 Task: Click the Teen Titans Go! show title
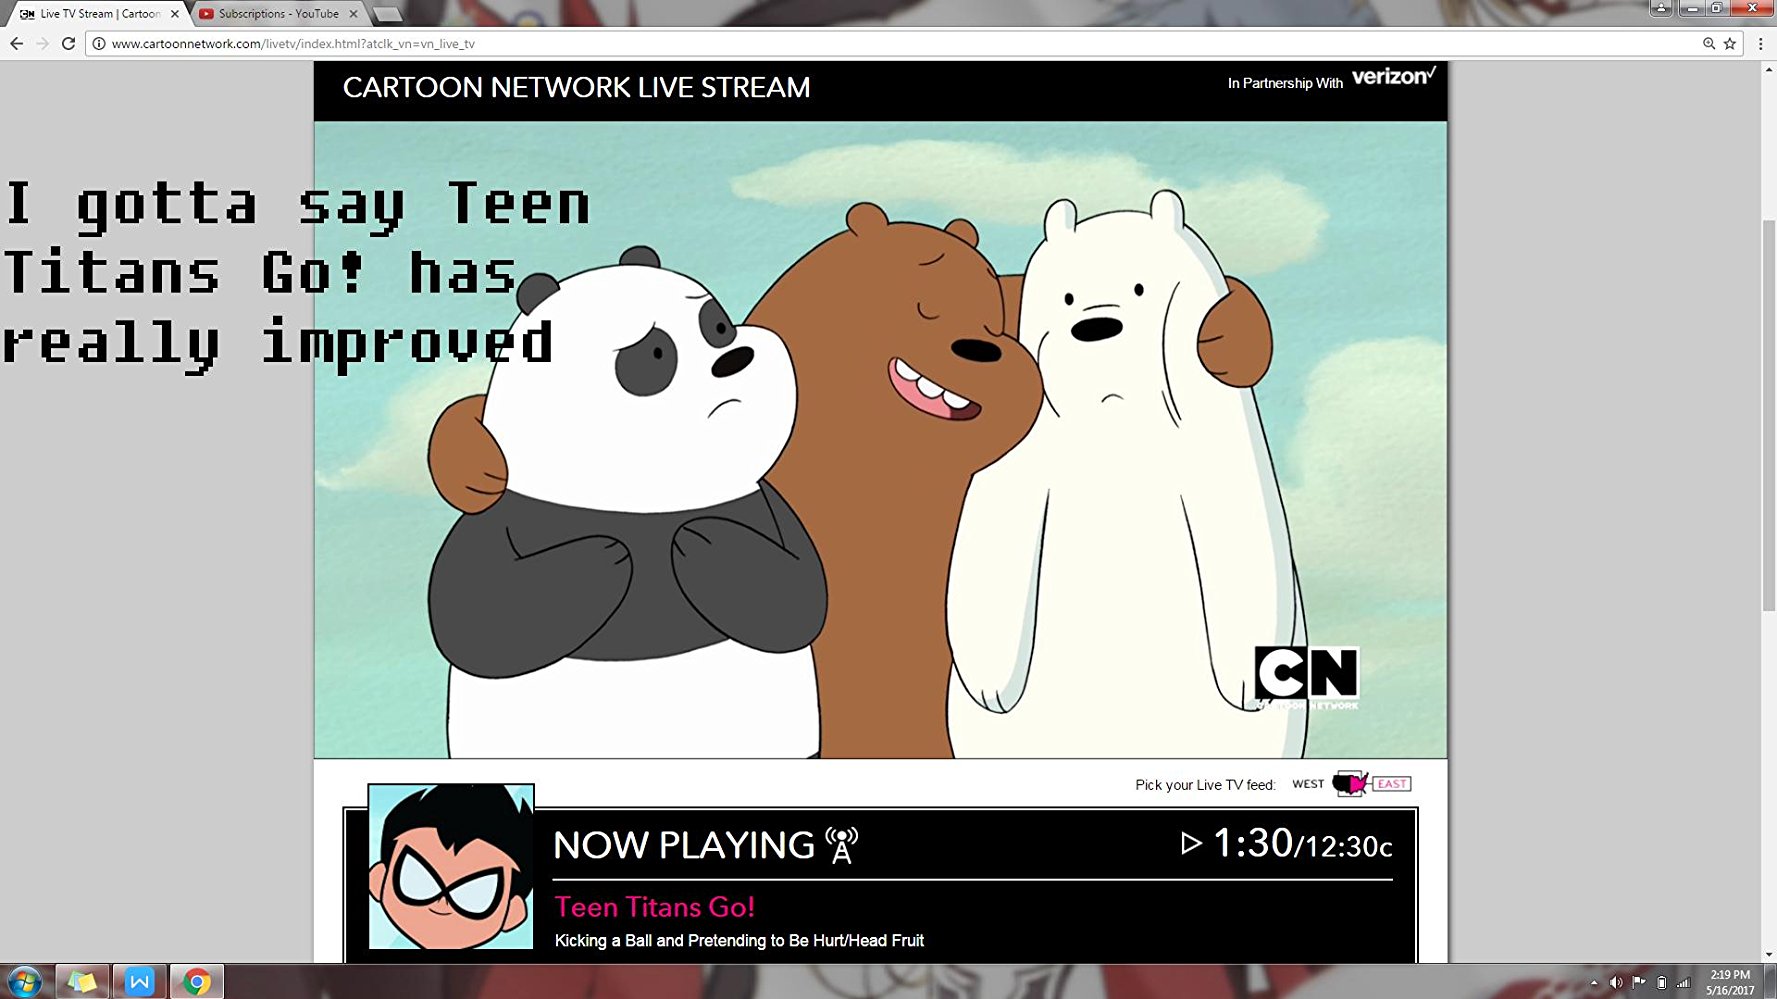point(655,907)
